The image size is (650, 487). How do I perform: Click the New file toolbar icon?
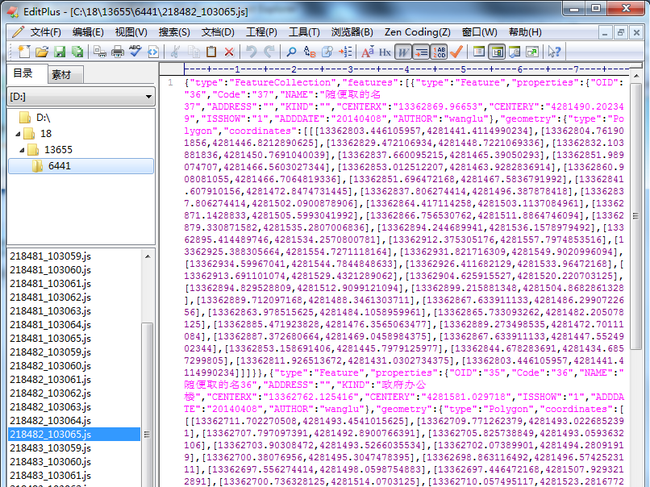24,52
